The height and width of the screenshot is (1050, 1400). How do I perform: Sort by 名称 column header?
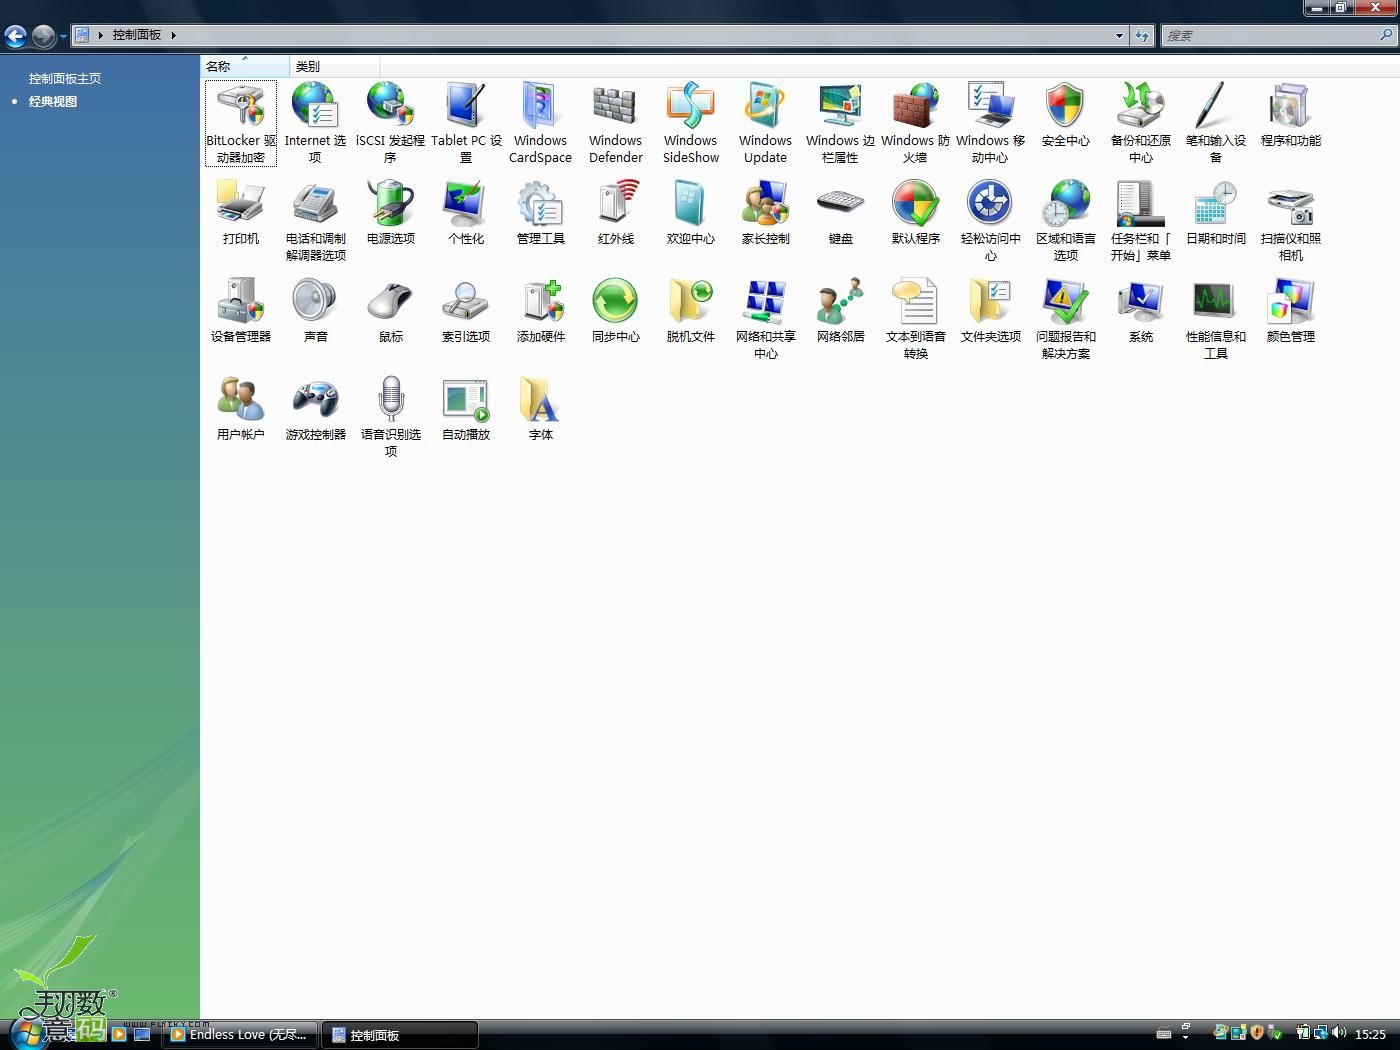click(245, 66)
